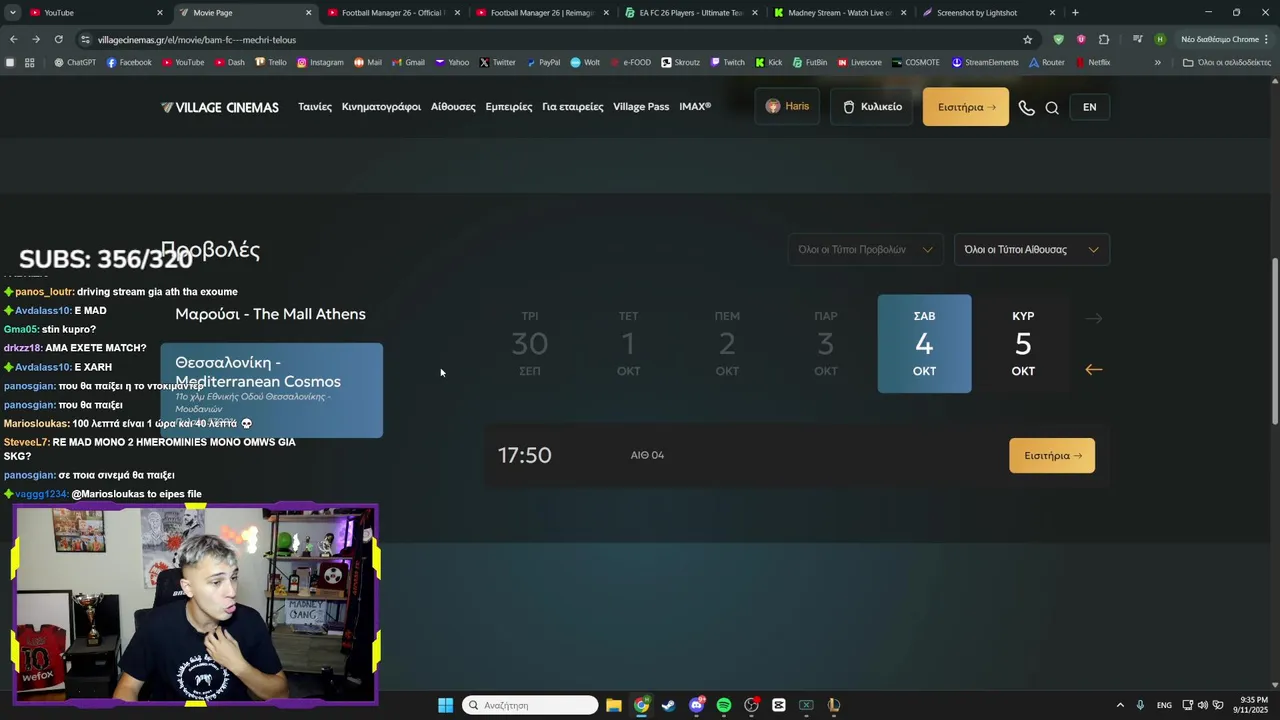Open the Chrome apps grid icon
Viewport: 1280px width, 720px height.
click(x=30, y=62)
